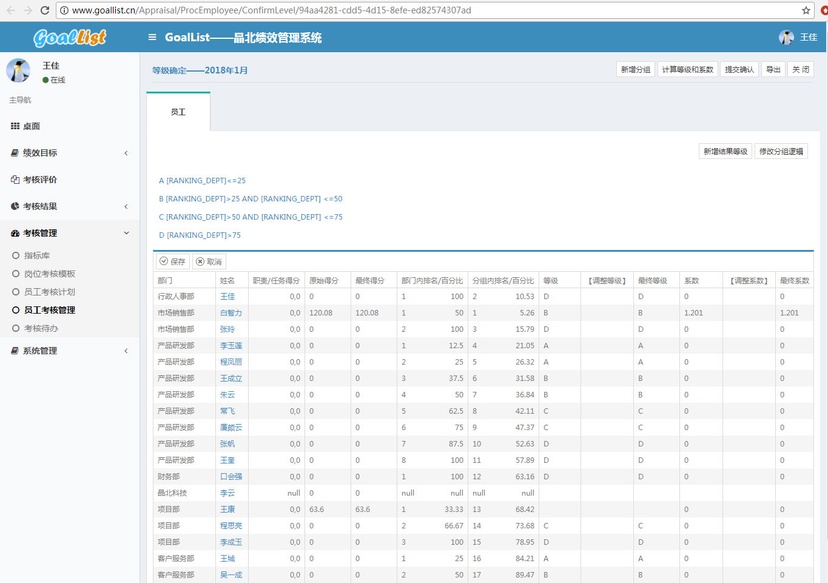The image size is (828, 583).
Task: Select 岗位考核模板 in the sidebar submenu
Action: click(x=49, y=274)
